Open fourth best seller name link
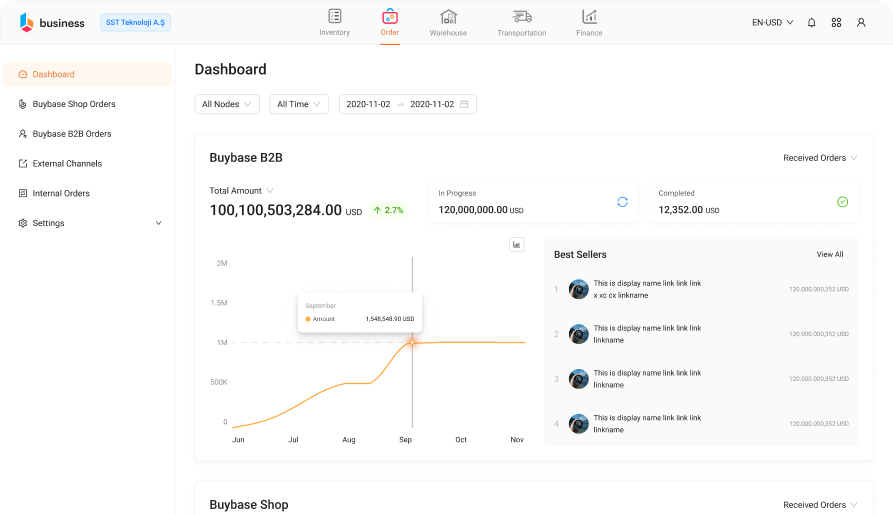893x515 pixels. coord(648,424)
